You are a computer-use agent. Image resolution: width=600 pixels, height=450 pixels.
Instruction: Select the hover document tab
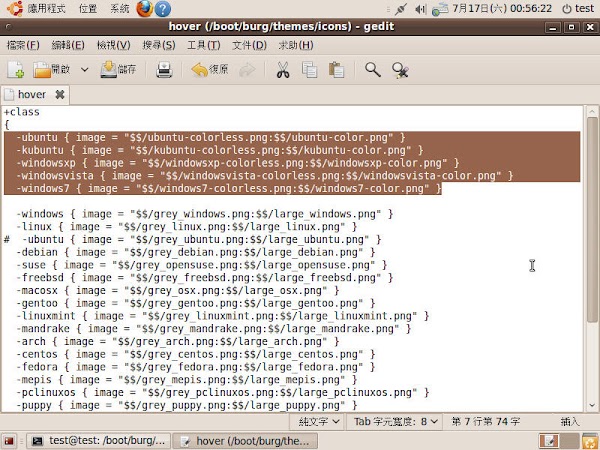tap(32, 95)
